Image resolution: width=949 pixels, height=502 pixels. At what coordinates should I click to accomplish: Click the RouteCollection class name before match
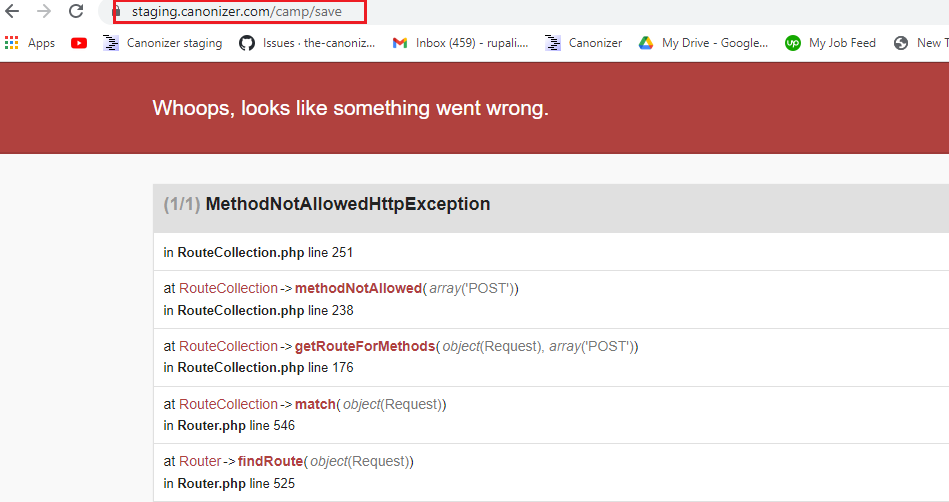pos(228,405)
